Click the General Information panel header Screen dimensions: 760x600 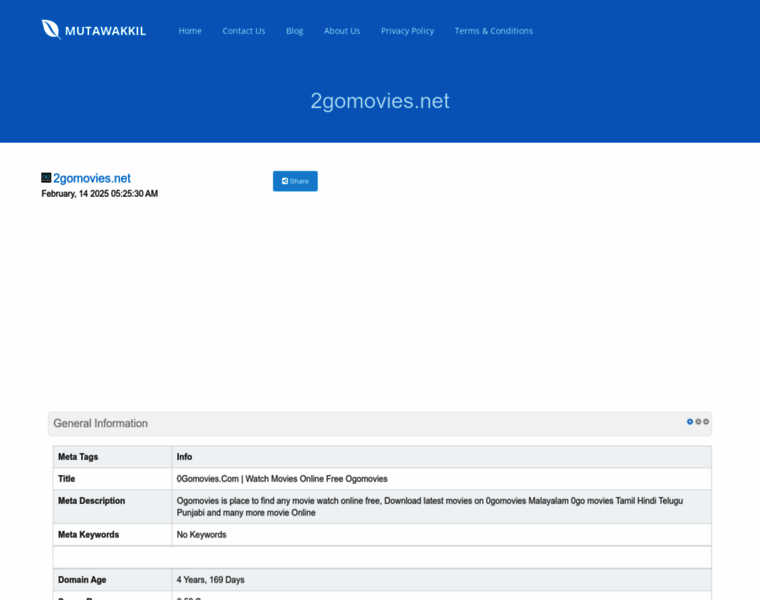(380, 424)
